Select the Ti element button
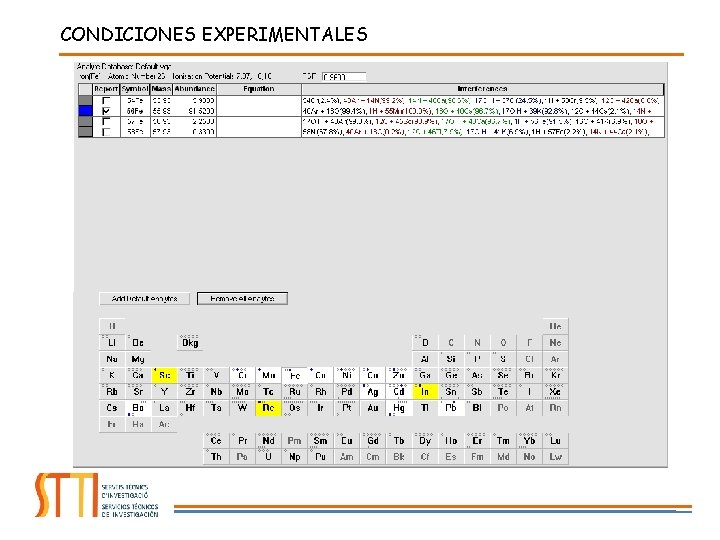Image resolution: width=720 pixels, height=540 pixels. pos(190,375)
